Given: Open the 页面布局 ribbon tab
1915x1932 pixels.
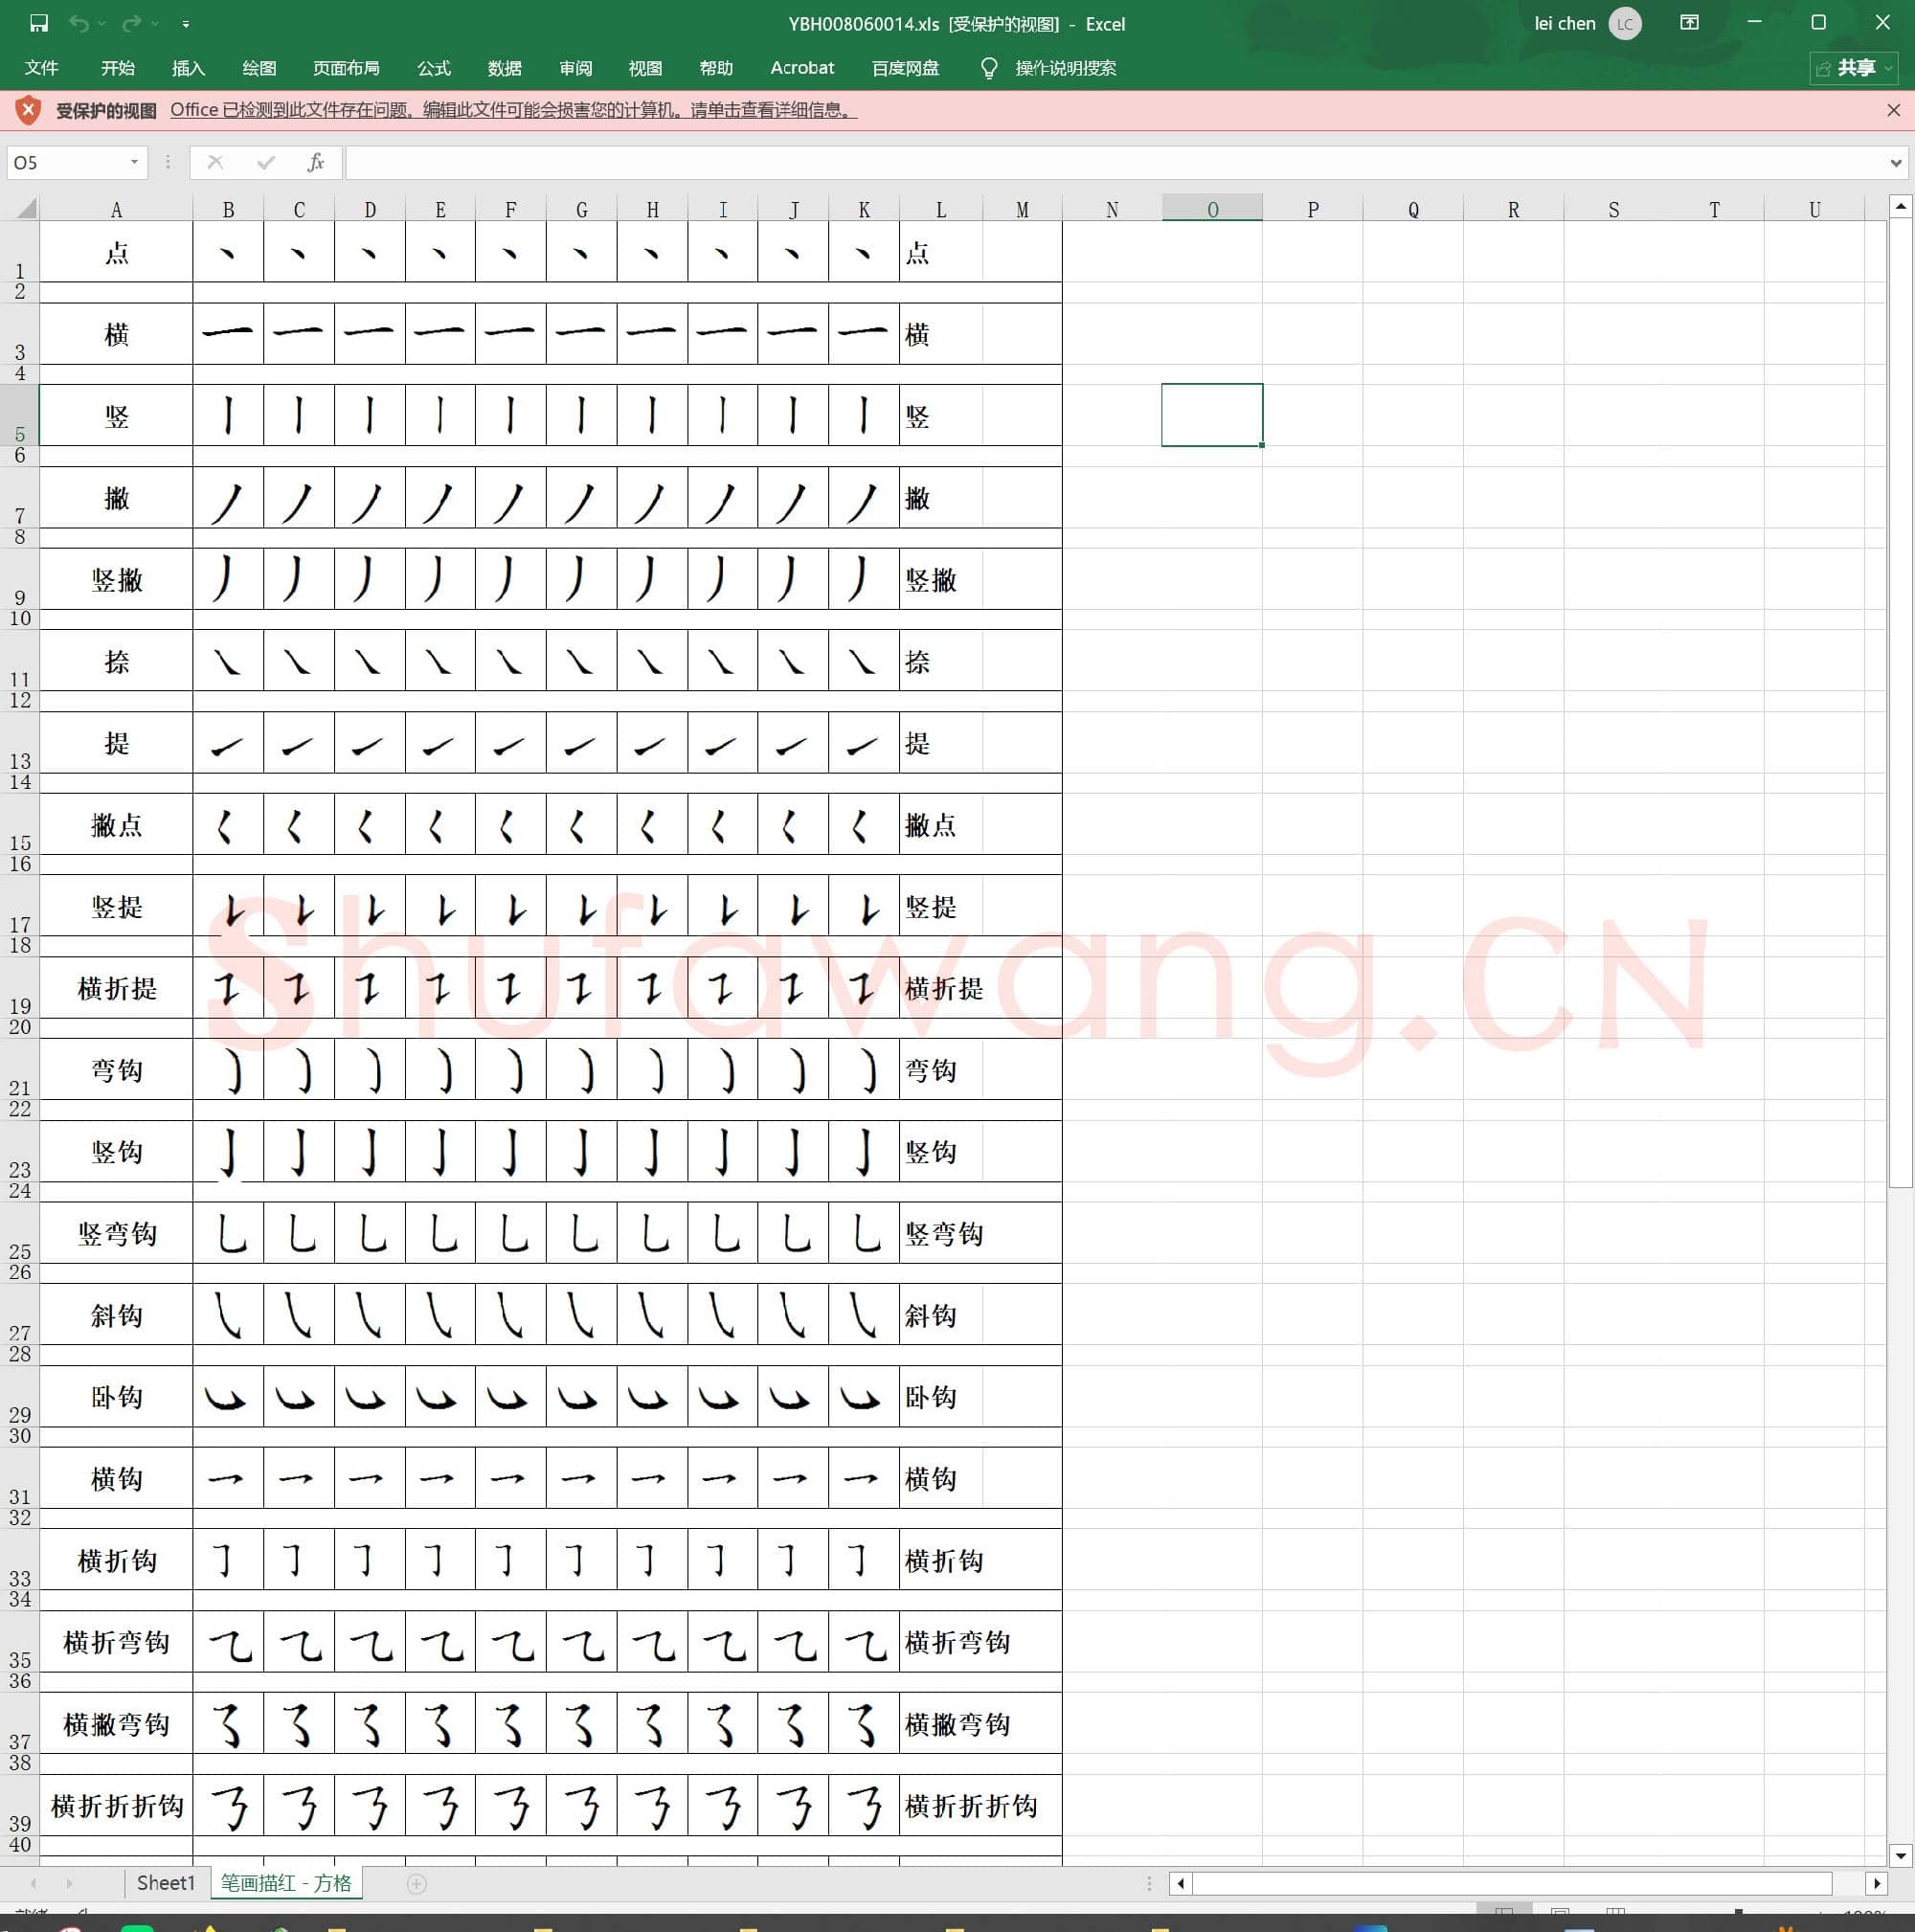Looking at the screenshot, I should pyautogui.click(x=346, y=68).
